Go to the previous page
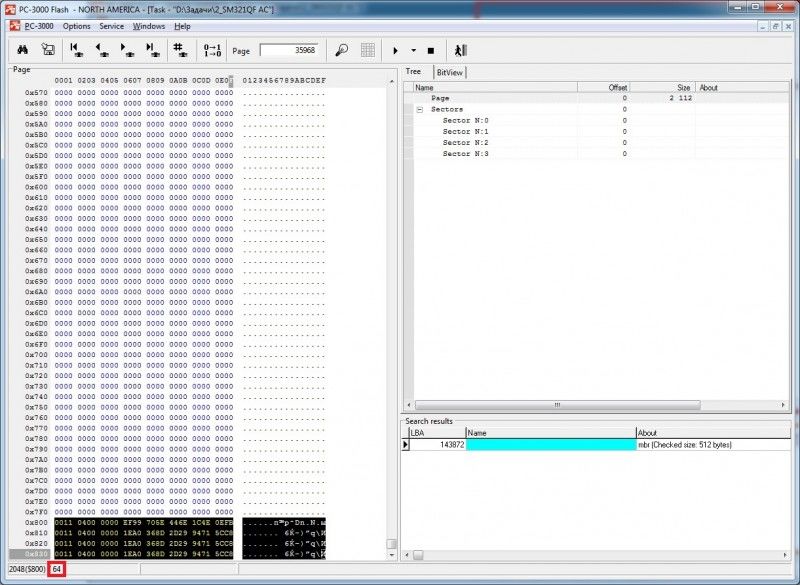Image resolution: width=800 pixels, height=585 pixels. click(x=102, y=49)
